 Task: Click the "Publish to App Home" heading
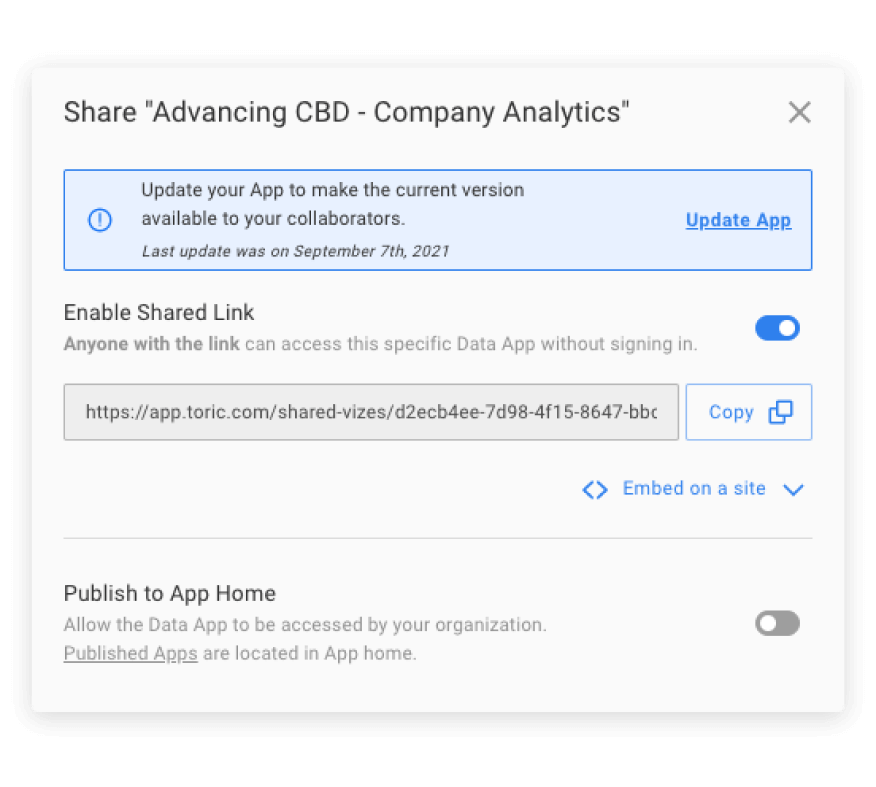[169, 593]
